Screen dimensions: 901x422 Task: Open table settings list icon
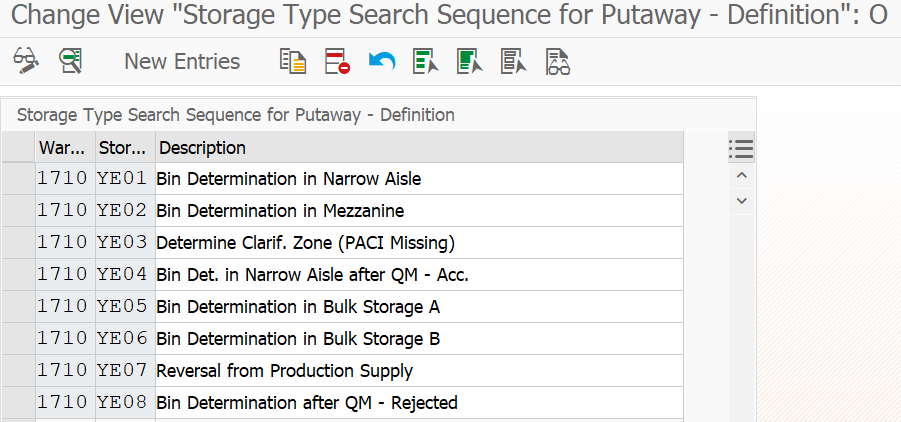click(x=741, y=149)
